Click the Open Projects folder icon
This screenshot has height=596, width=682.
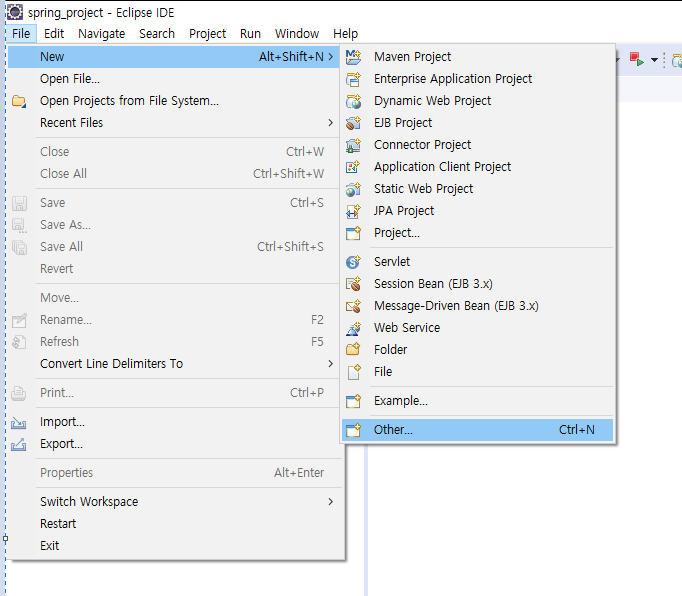coord(19,101)
